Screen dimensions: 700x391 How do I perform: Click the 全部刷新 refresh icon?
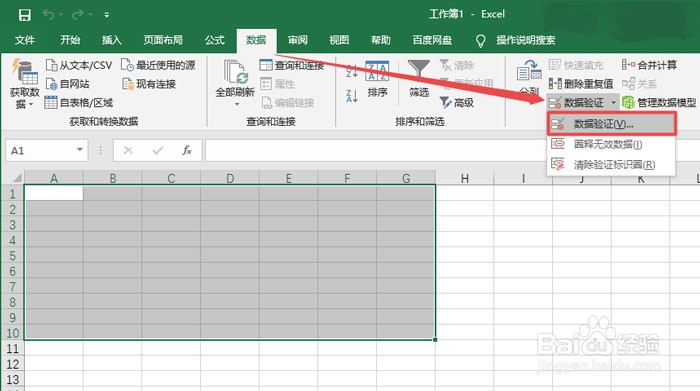(x=235, y=72)
